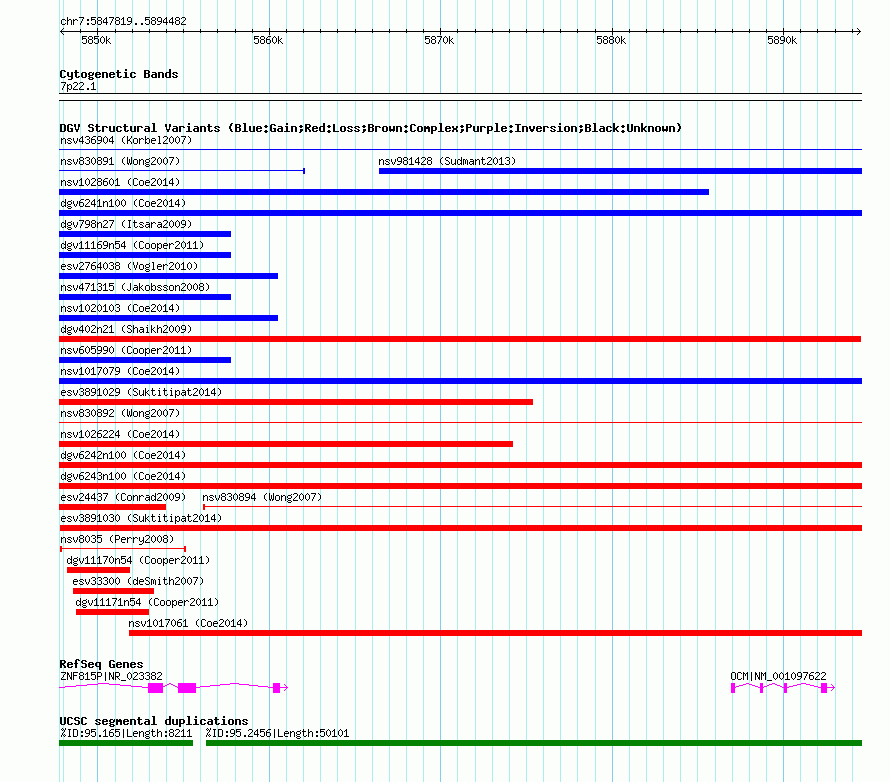
Task: Click segmental duplication label Length:50101
Action: coord(277,733)
